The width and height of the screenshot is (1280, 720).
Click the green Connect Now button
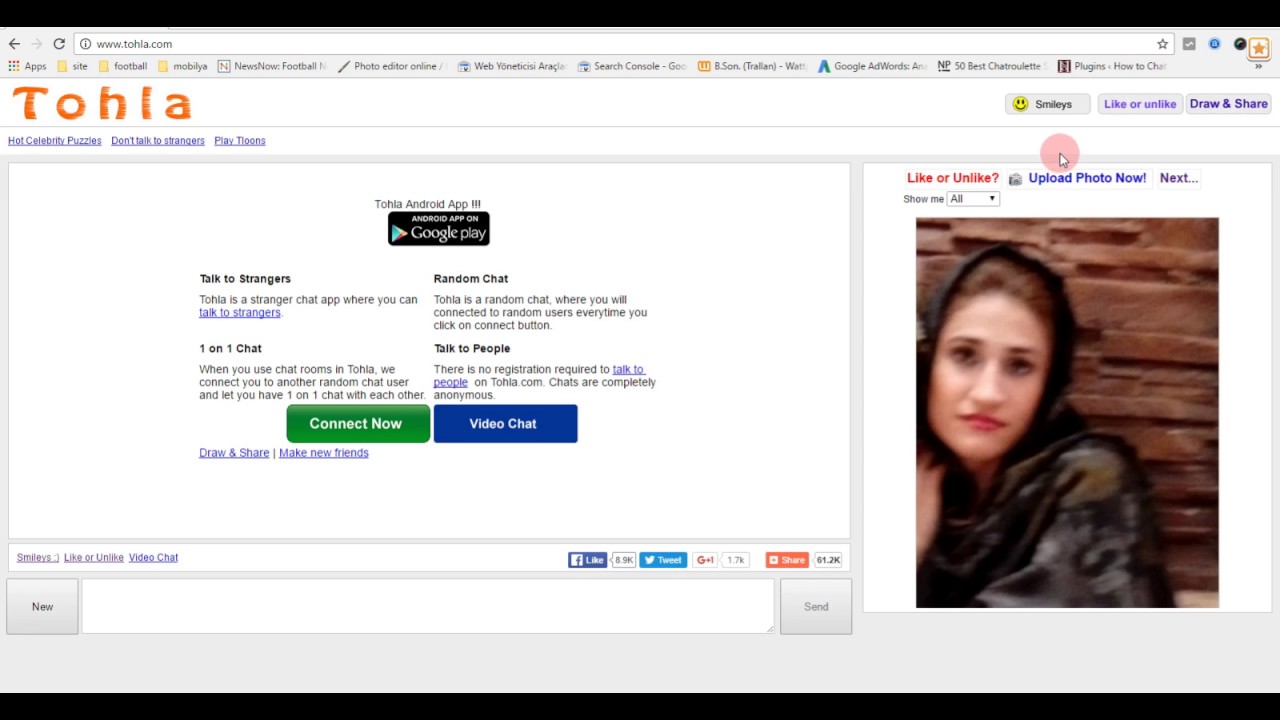[357, 424]
